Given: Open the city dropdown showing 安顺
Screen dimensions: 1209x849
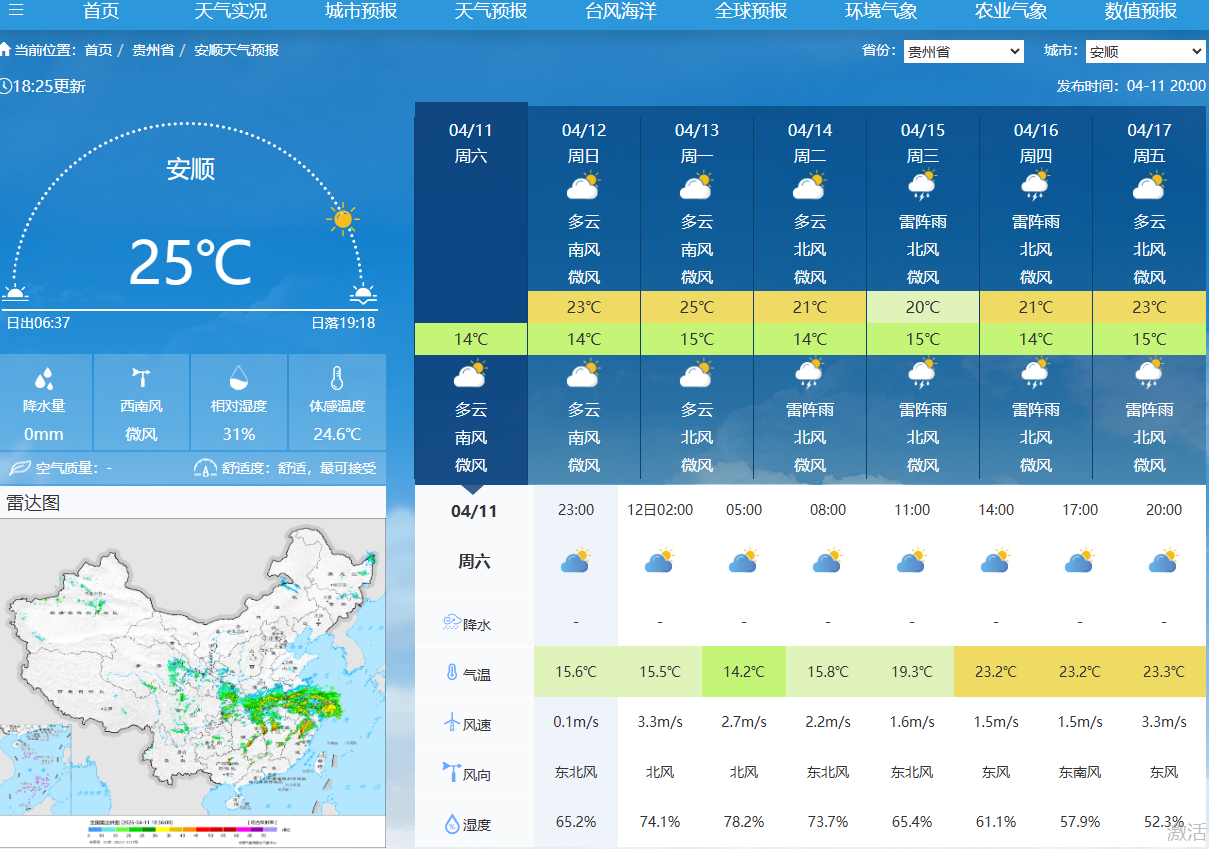Looking at the screenshot, I should [x=1145, y=52].
